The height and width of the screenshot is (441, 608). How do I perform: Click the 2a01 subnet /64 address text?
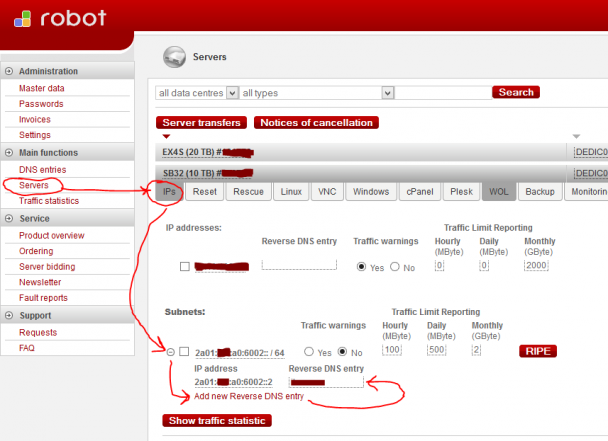pyautogui.click(x=239, y=353)
